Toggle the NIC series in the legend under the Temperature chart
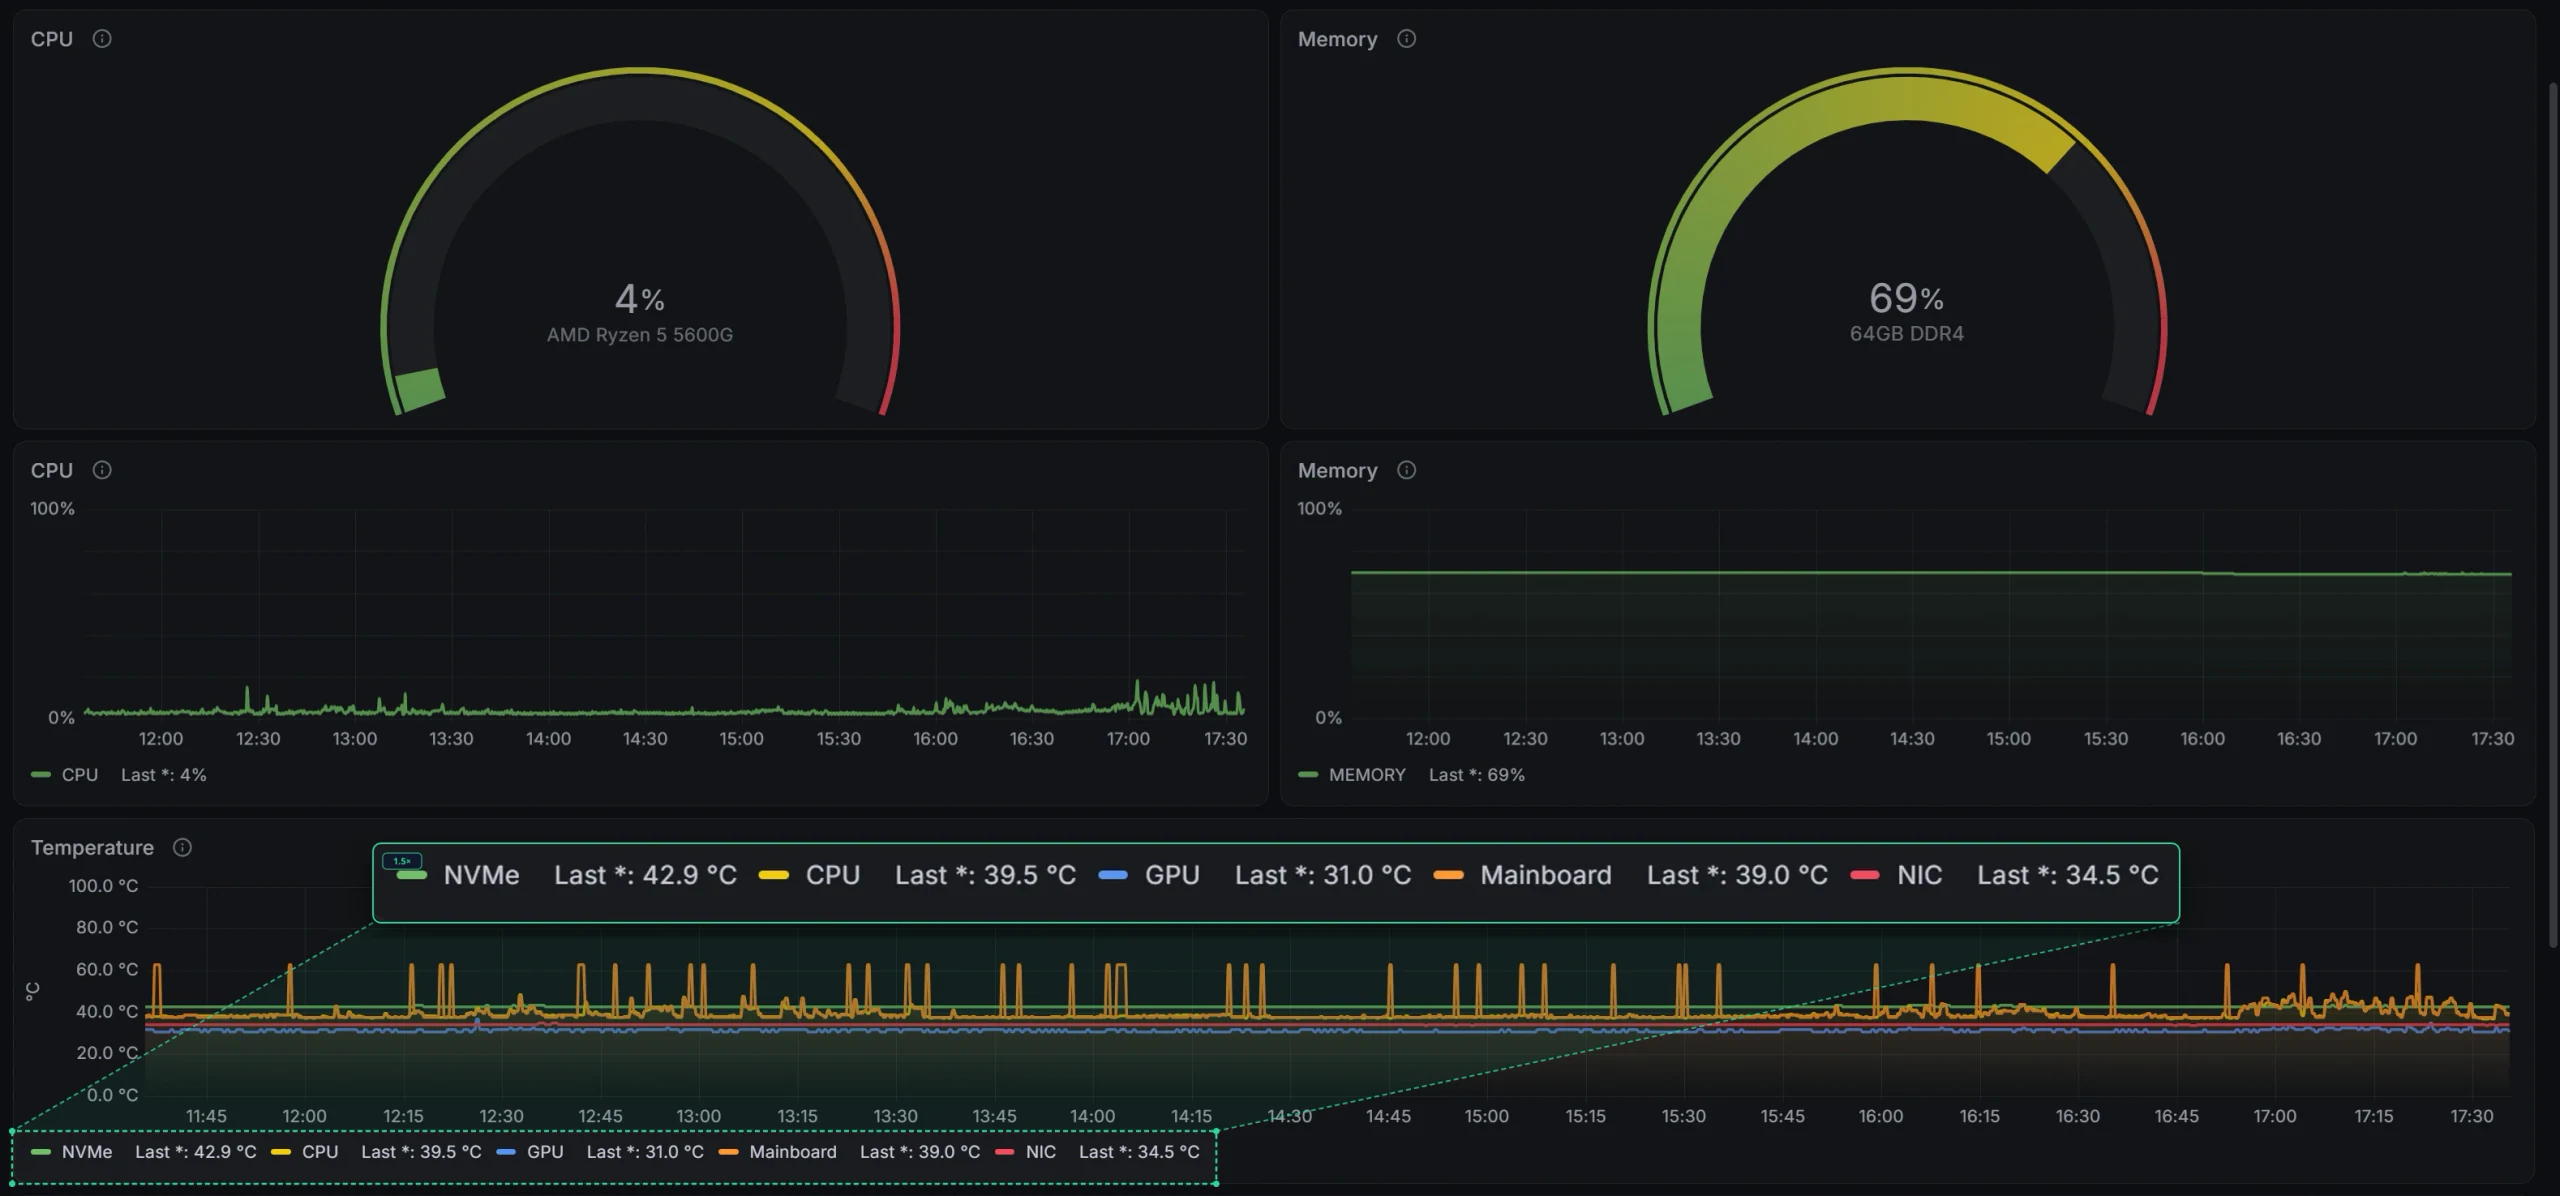This screenshot has height=1196, width=2560. tap(1041, 1152)
